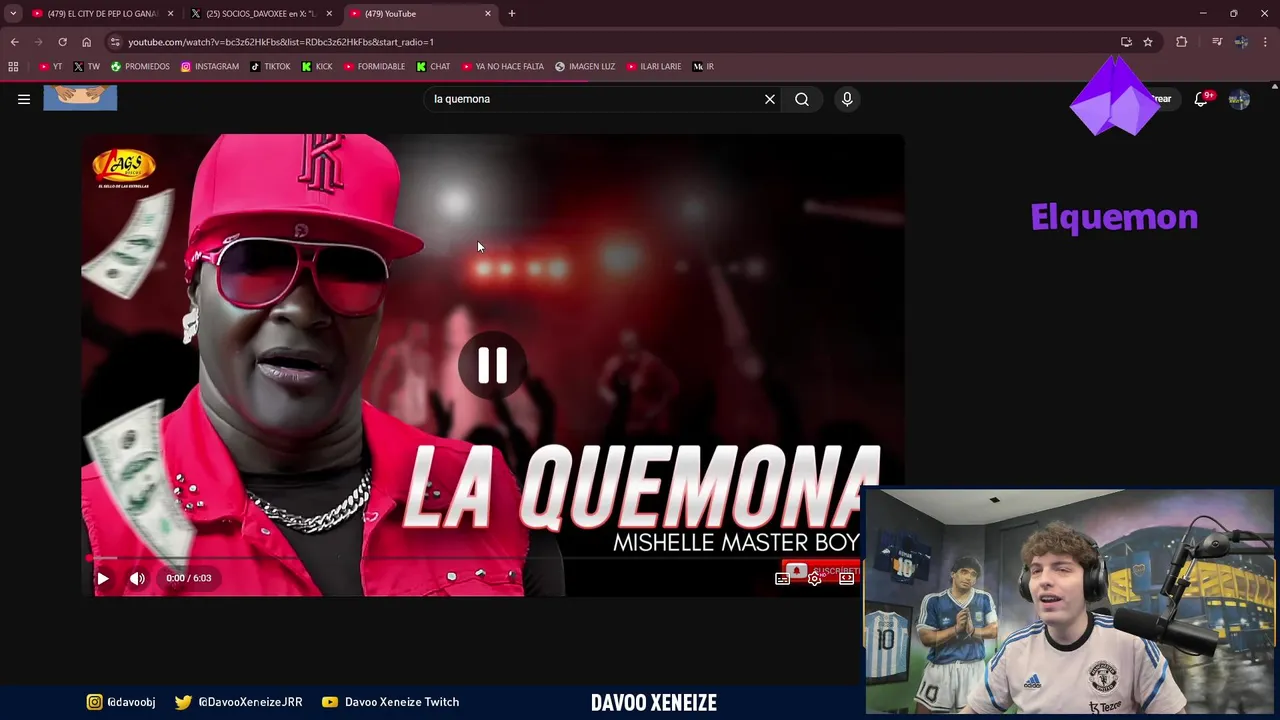This screenshot has width=1280, height=720.
Task: Open the video player settings gear
Action: 815,578
